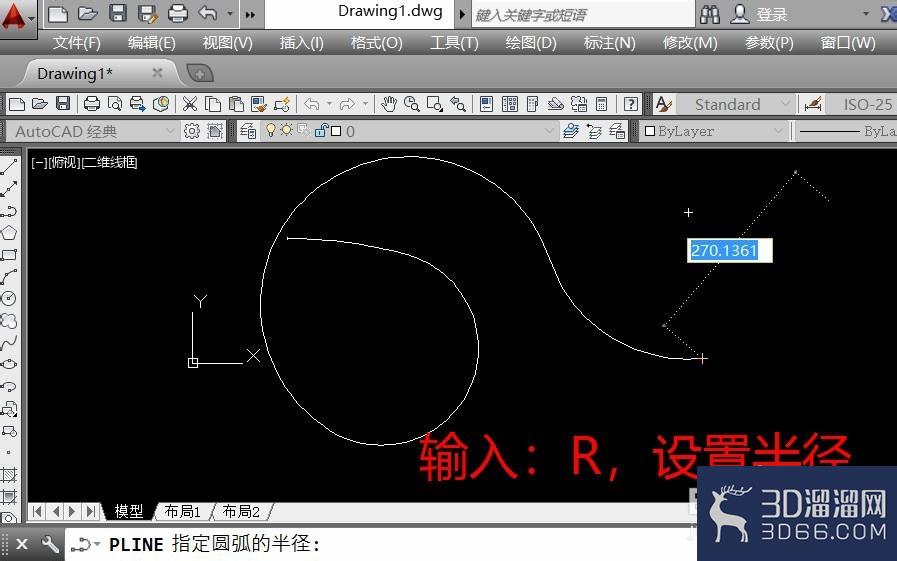Image resolution: width=897 pixels, height=561 pixels.
Task: Click the search keyword input field
Action: (x=582, y=14)
